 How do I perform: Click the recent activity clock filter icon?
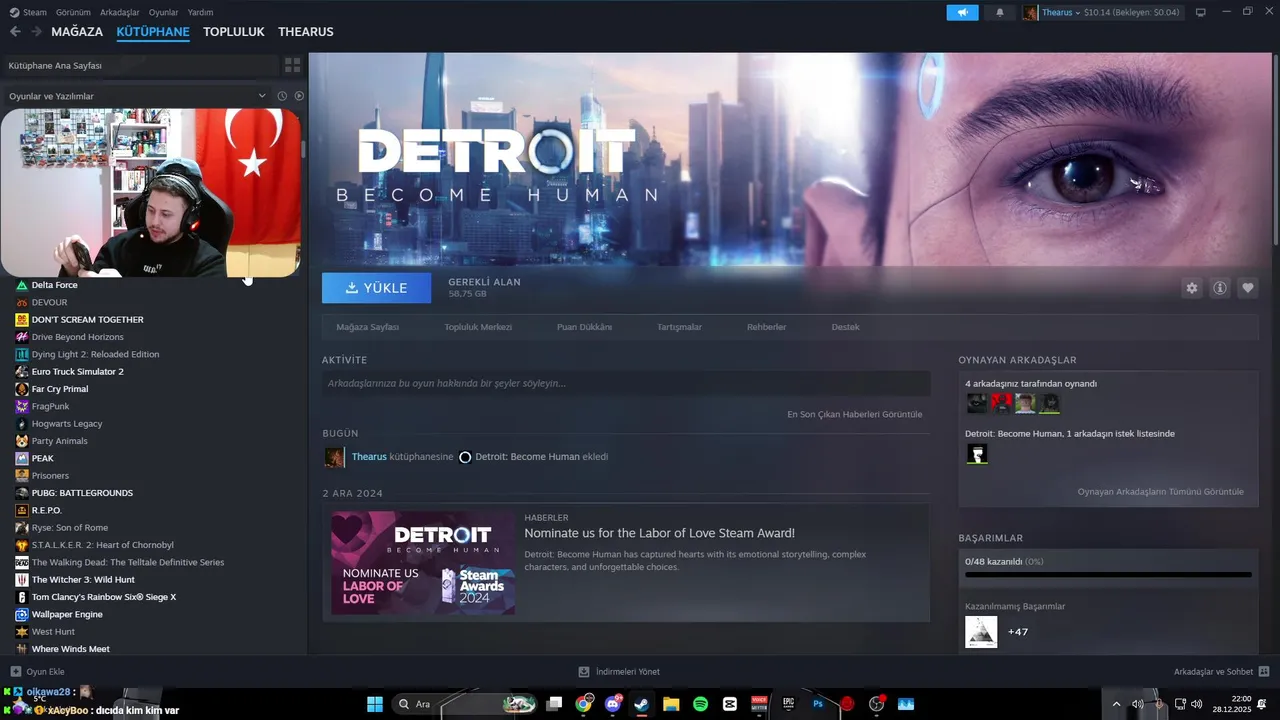click(282, 96)
